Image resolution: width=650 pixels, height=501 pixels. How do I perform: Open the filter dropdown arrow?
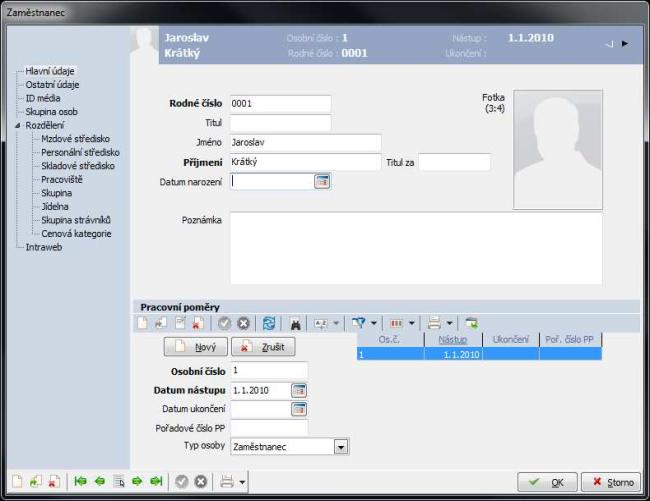click(374, 323)
